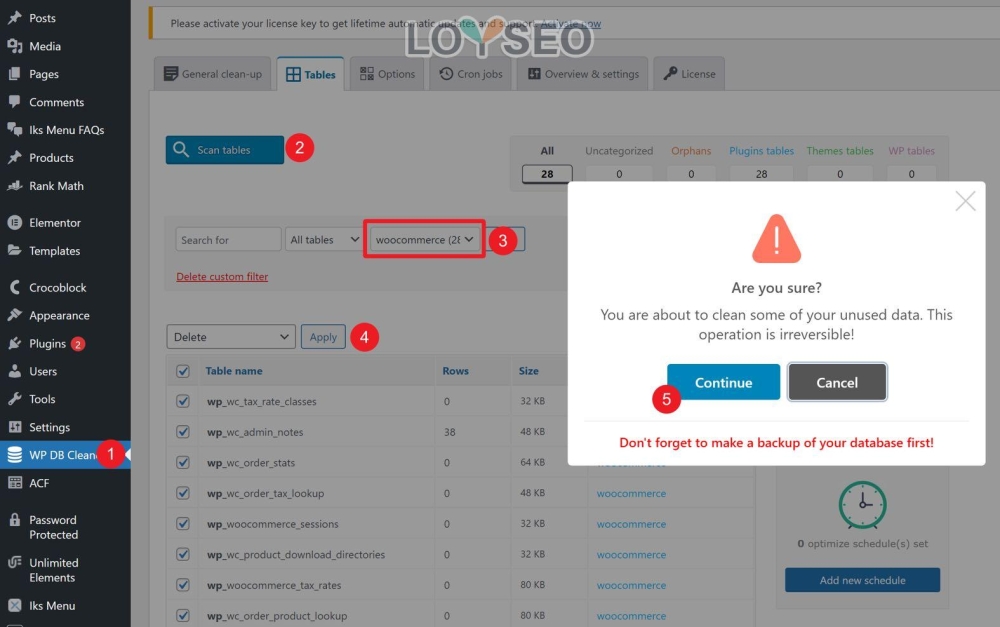Open Rank Math via its chart icon
The width and height of the screenshot is (1000, 627).
click(x=15, y=186)
